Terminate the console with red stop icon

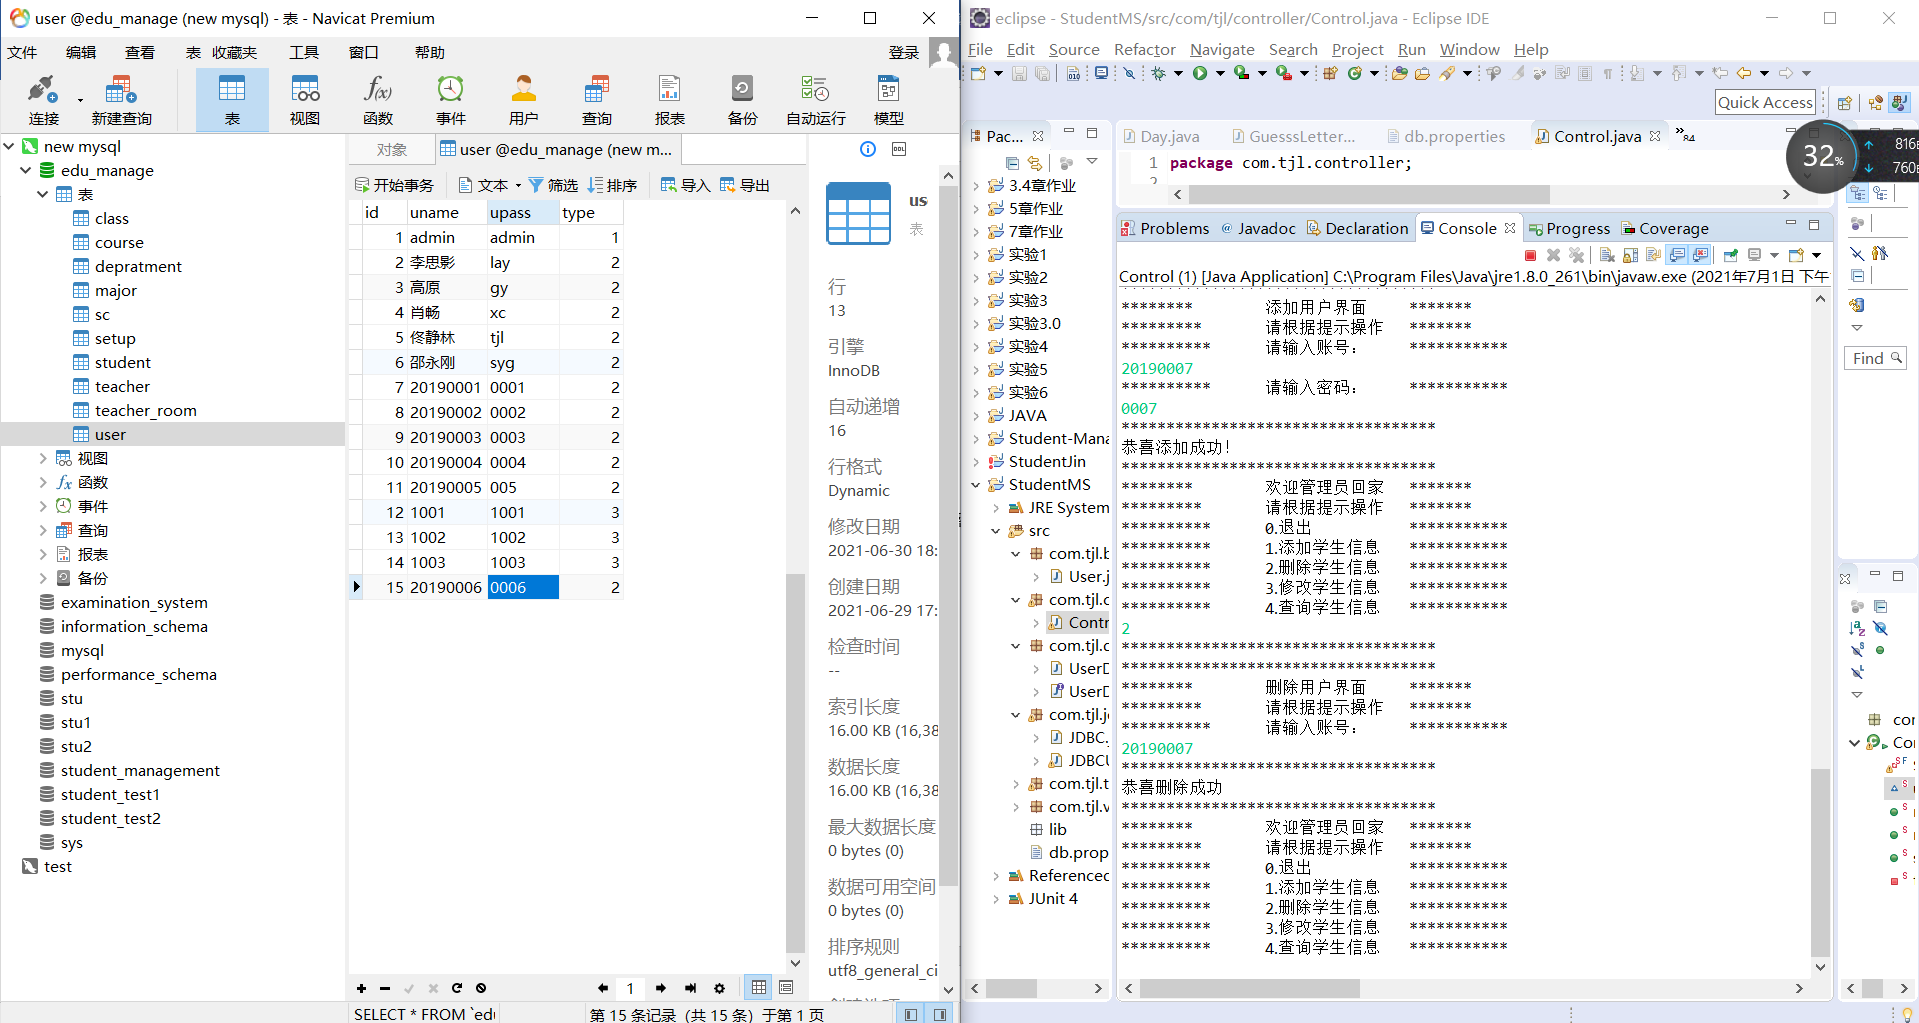pos(1530,256)
